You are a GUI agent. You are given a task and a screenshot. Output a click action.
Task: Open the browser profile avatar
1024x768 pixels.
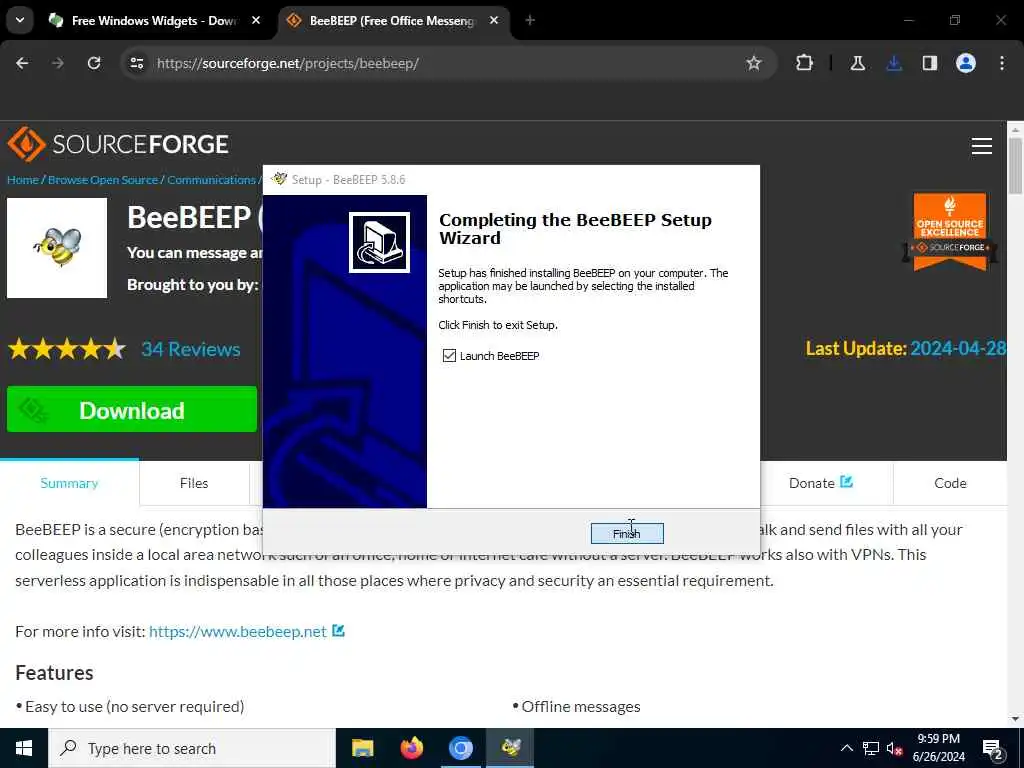pyautogui.click(x=966, y=63)
